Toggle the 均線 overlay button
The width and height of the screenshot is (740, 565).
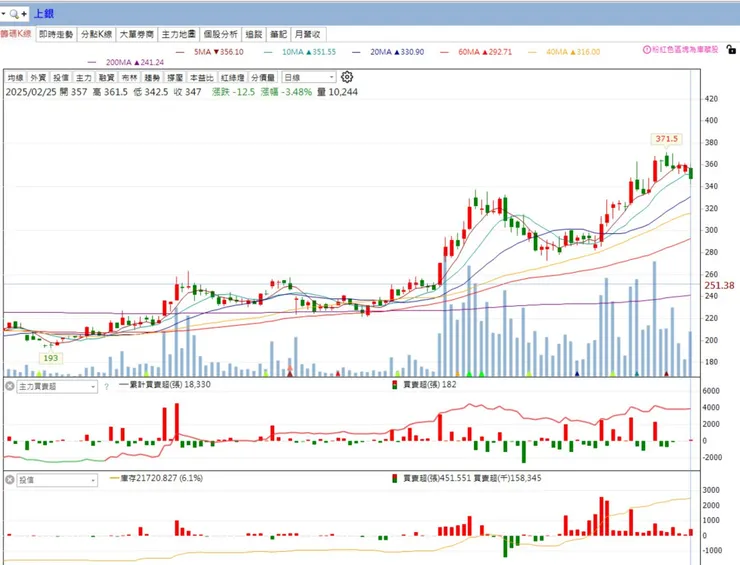[x=16, y=77]
